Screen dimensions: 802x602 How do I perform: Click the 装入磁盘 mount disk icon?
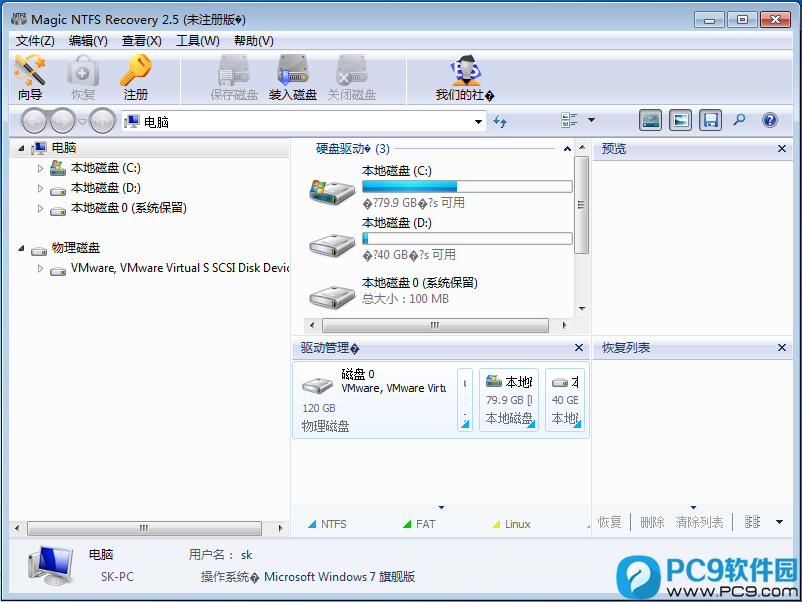[293, 78]
